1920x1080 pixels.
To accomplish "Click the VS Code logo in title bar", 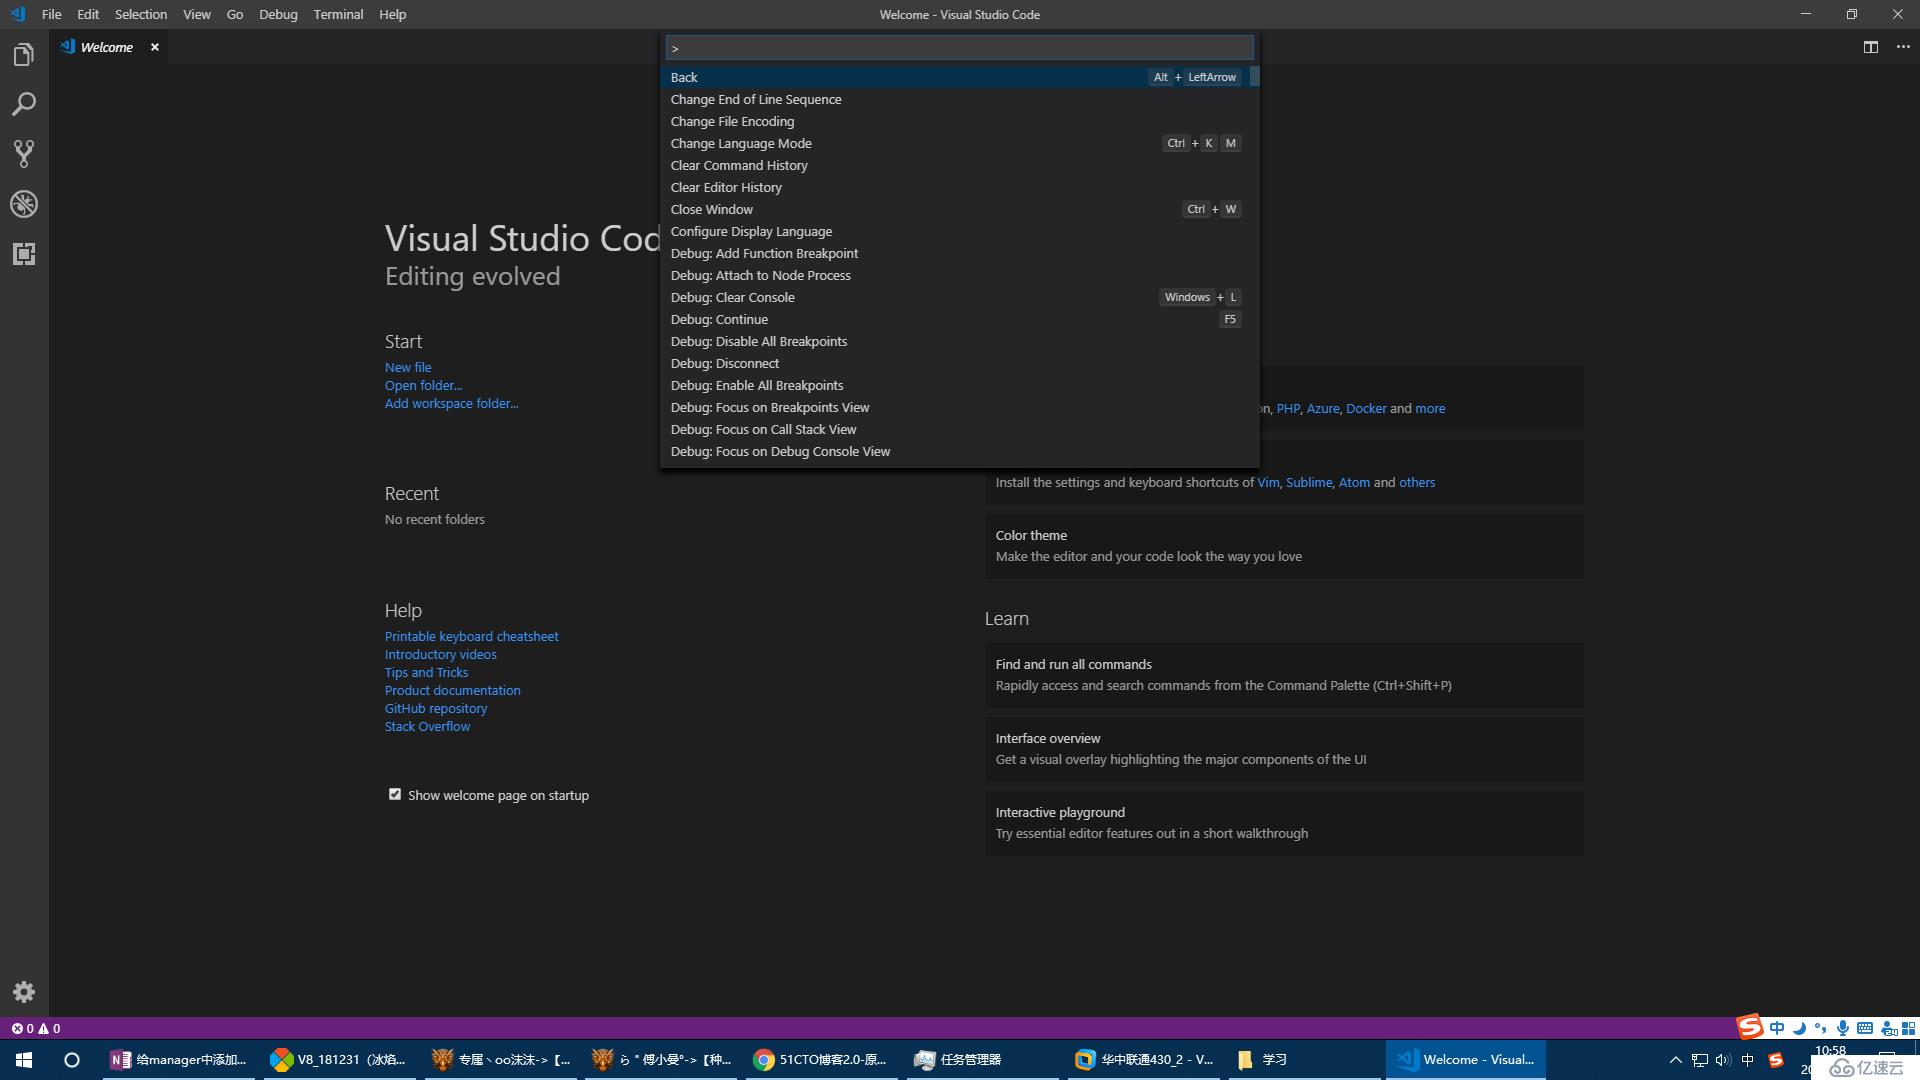I will click(x=17, y=14).
